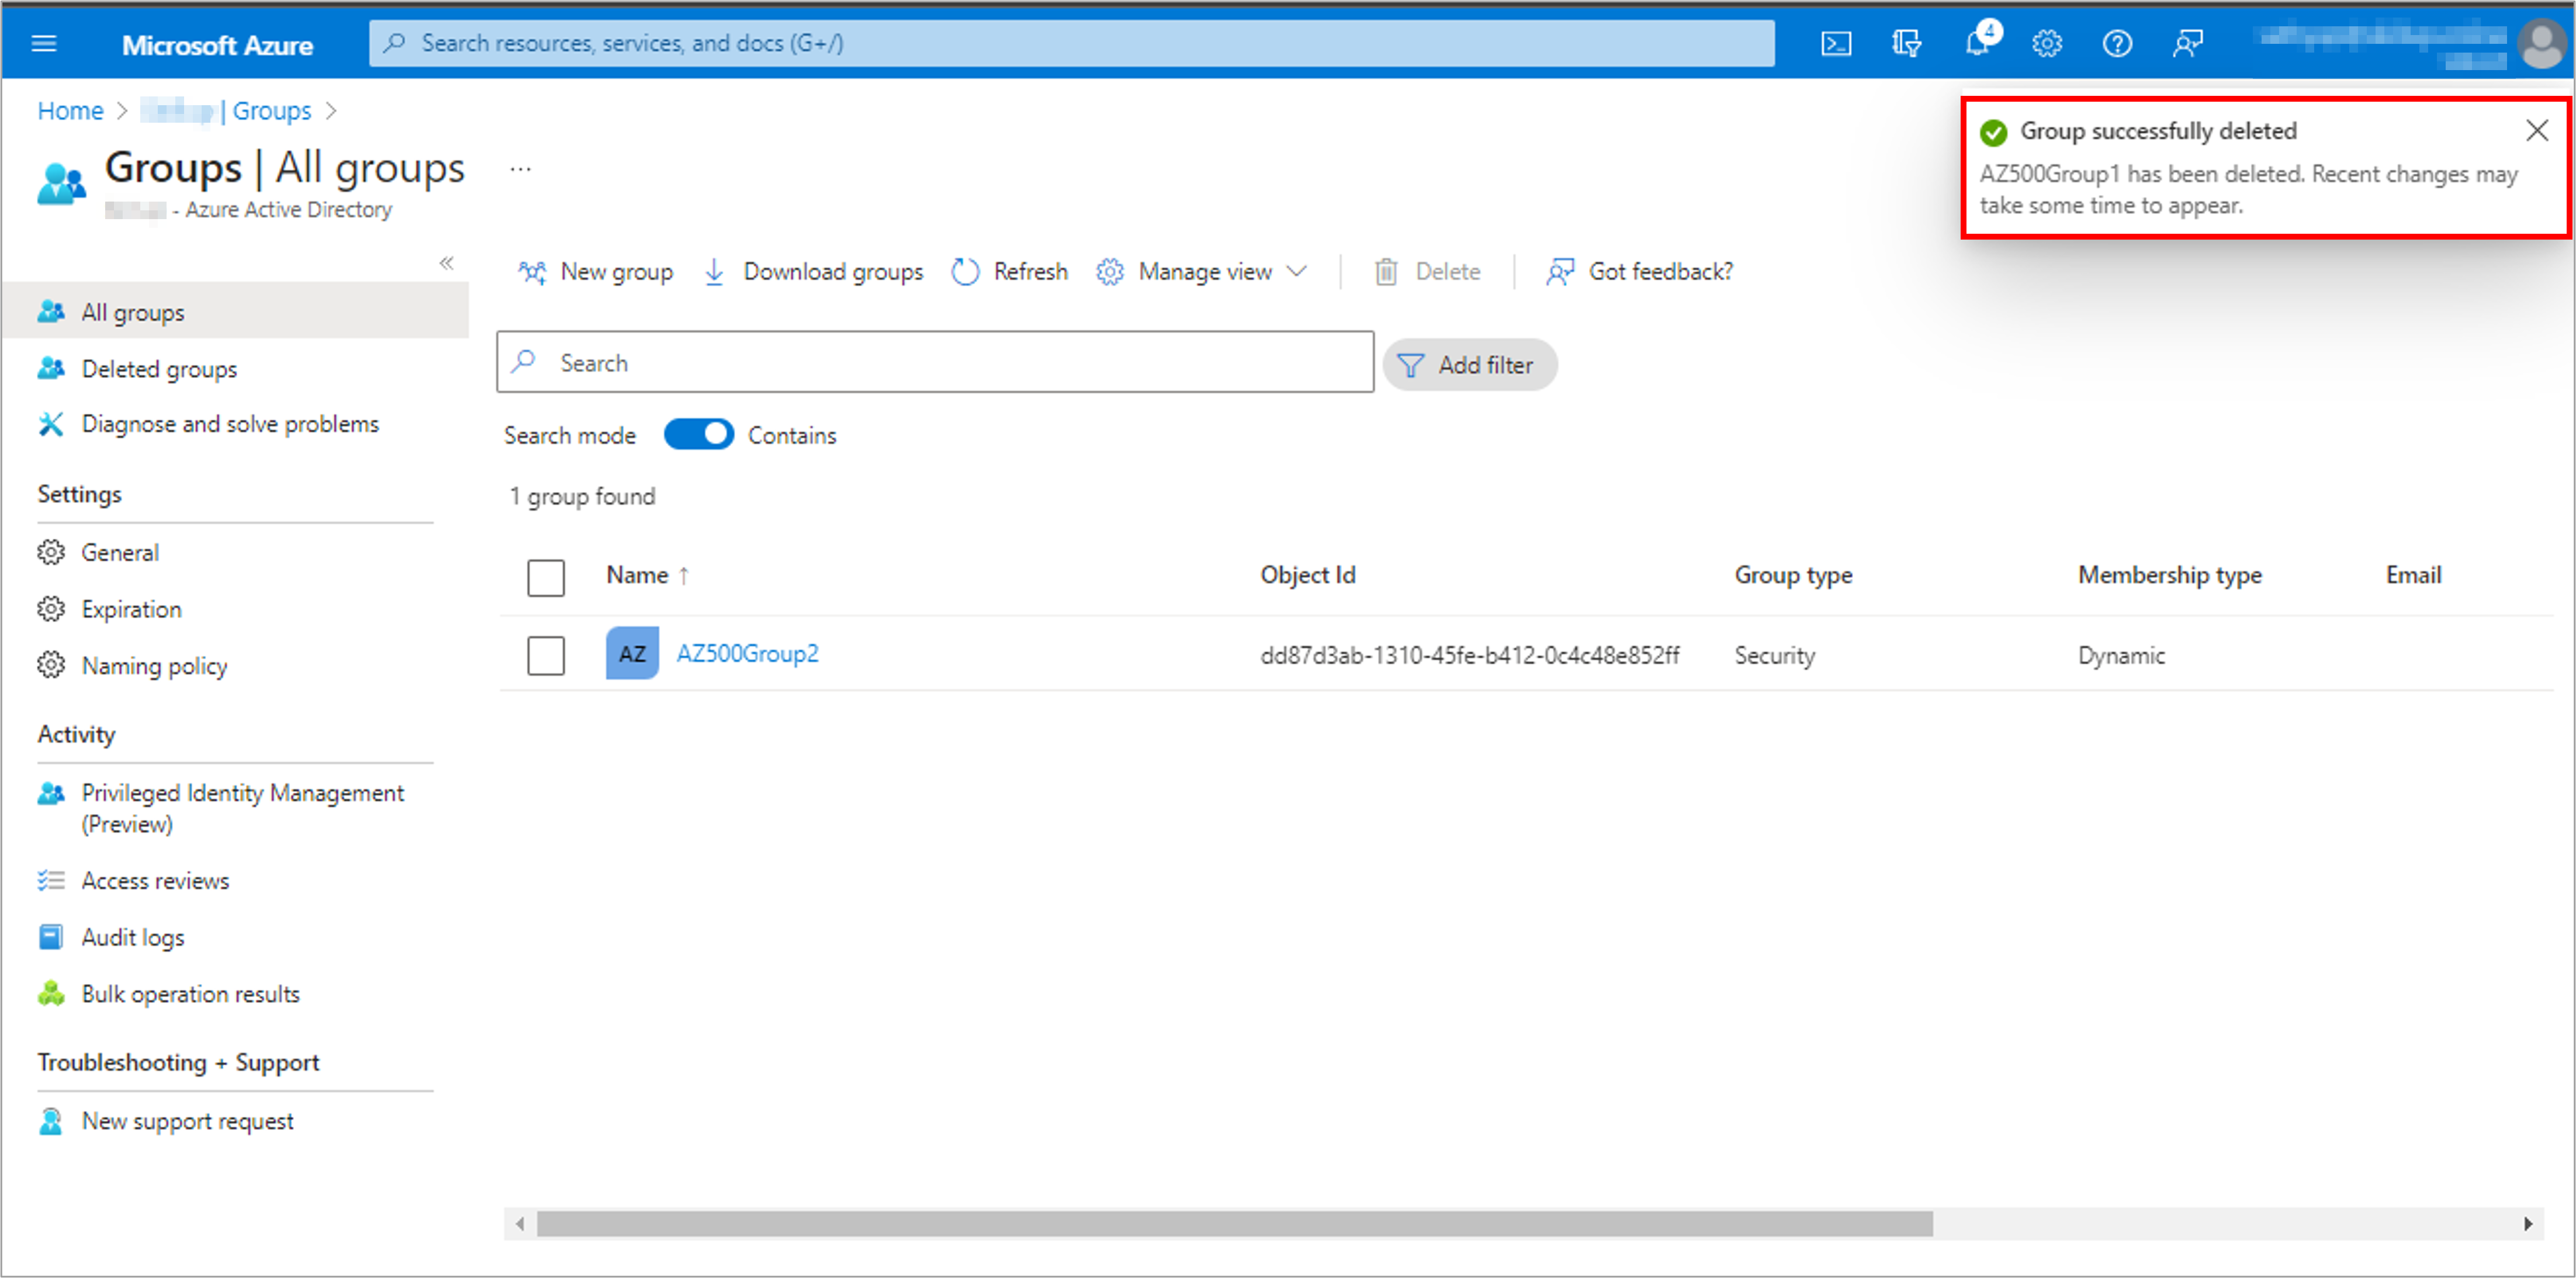Image resolution: width=2576 pixels, height=1278 pixels.
Task: Collapse the side menu with double chevron
Action: pos(446,263)
